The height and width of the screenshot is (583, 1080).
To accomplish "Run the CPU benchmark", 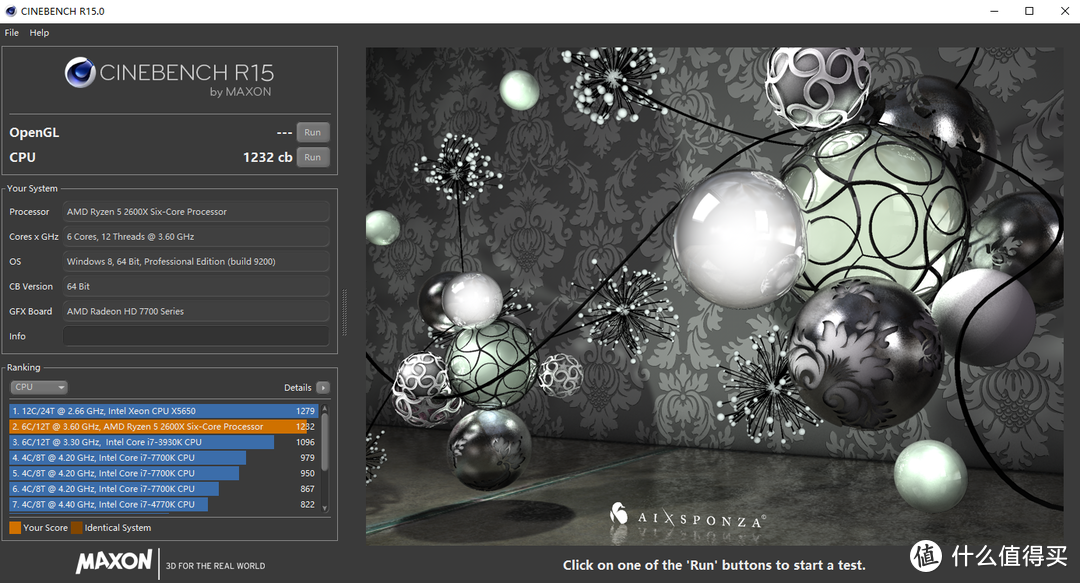I will (x=313, y=157).
